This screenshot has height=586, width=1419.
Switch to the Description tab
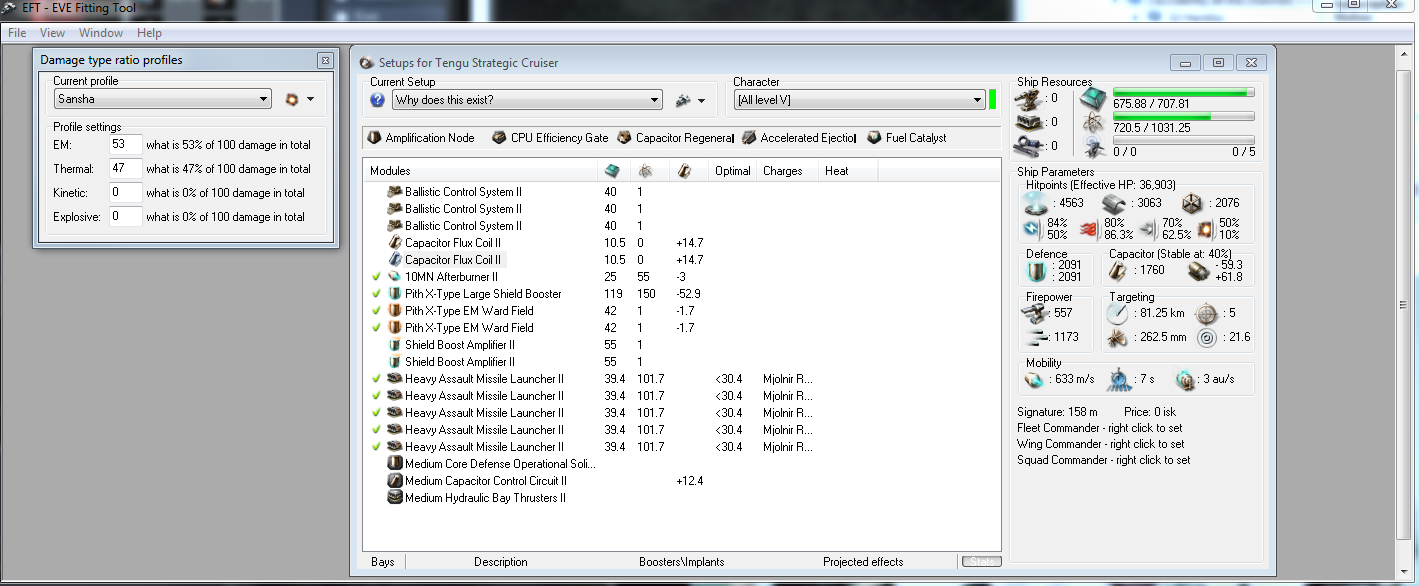[501, 562]
